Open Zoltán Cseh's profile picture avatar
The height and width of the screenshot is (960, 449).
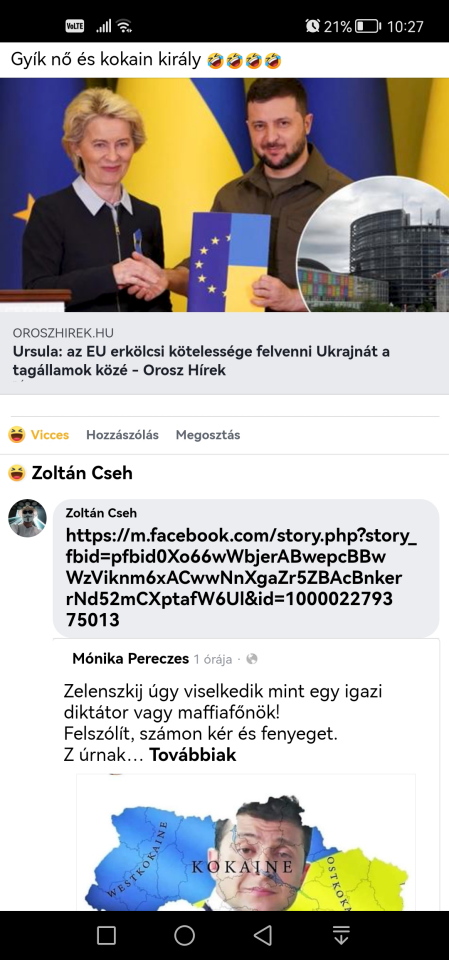27,518
